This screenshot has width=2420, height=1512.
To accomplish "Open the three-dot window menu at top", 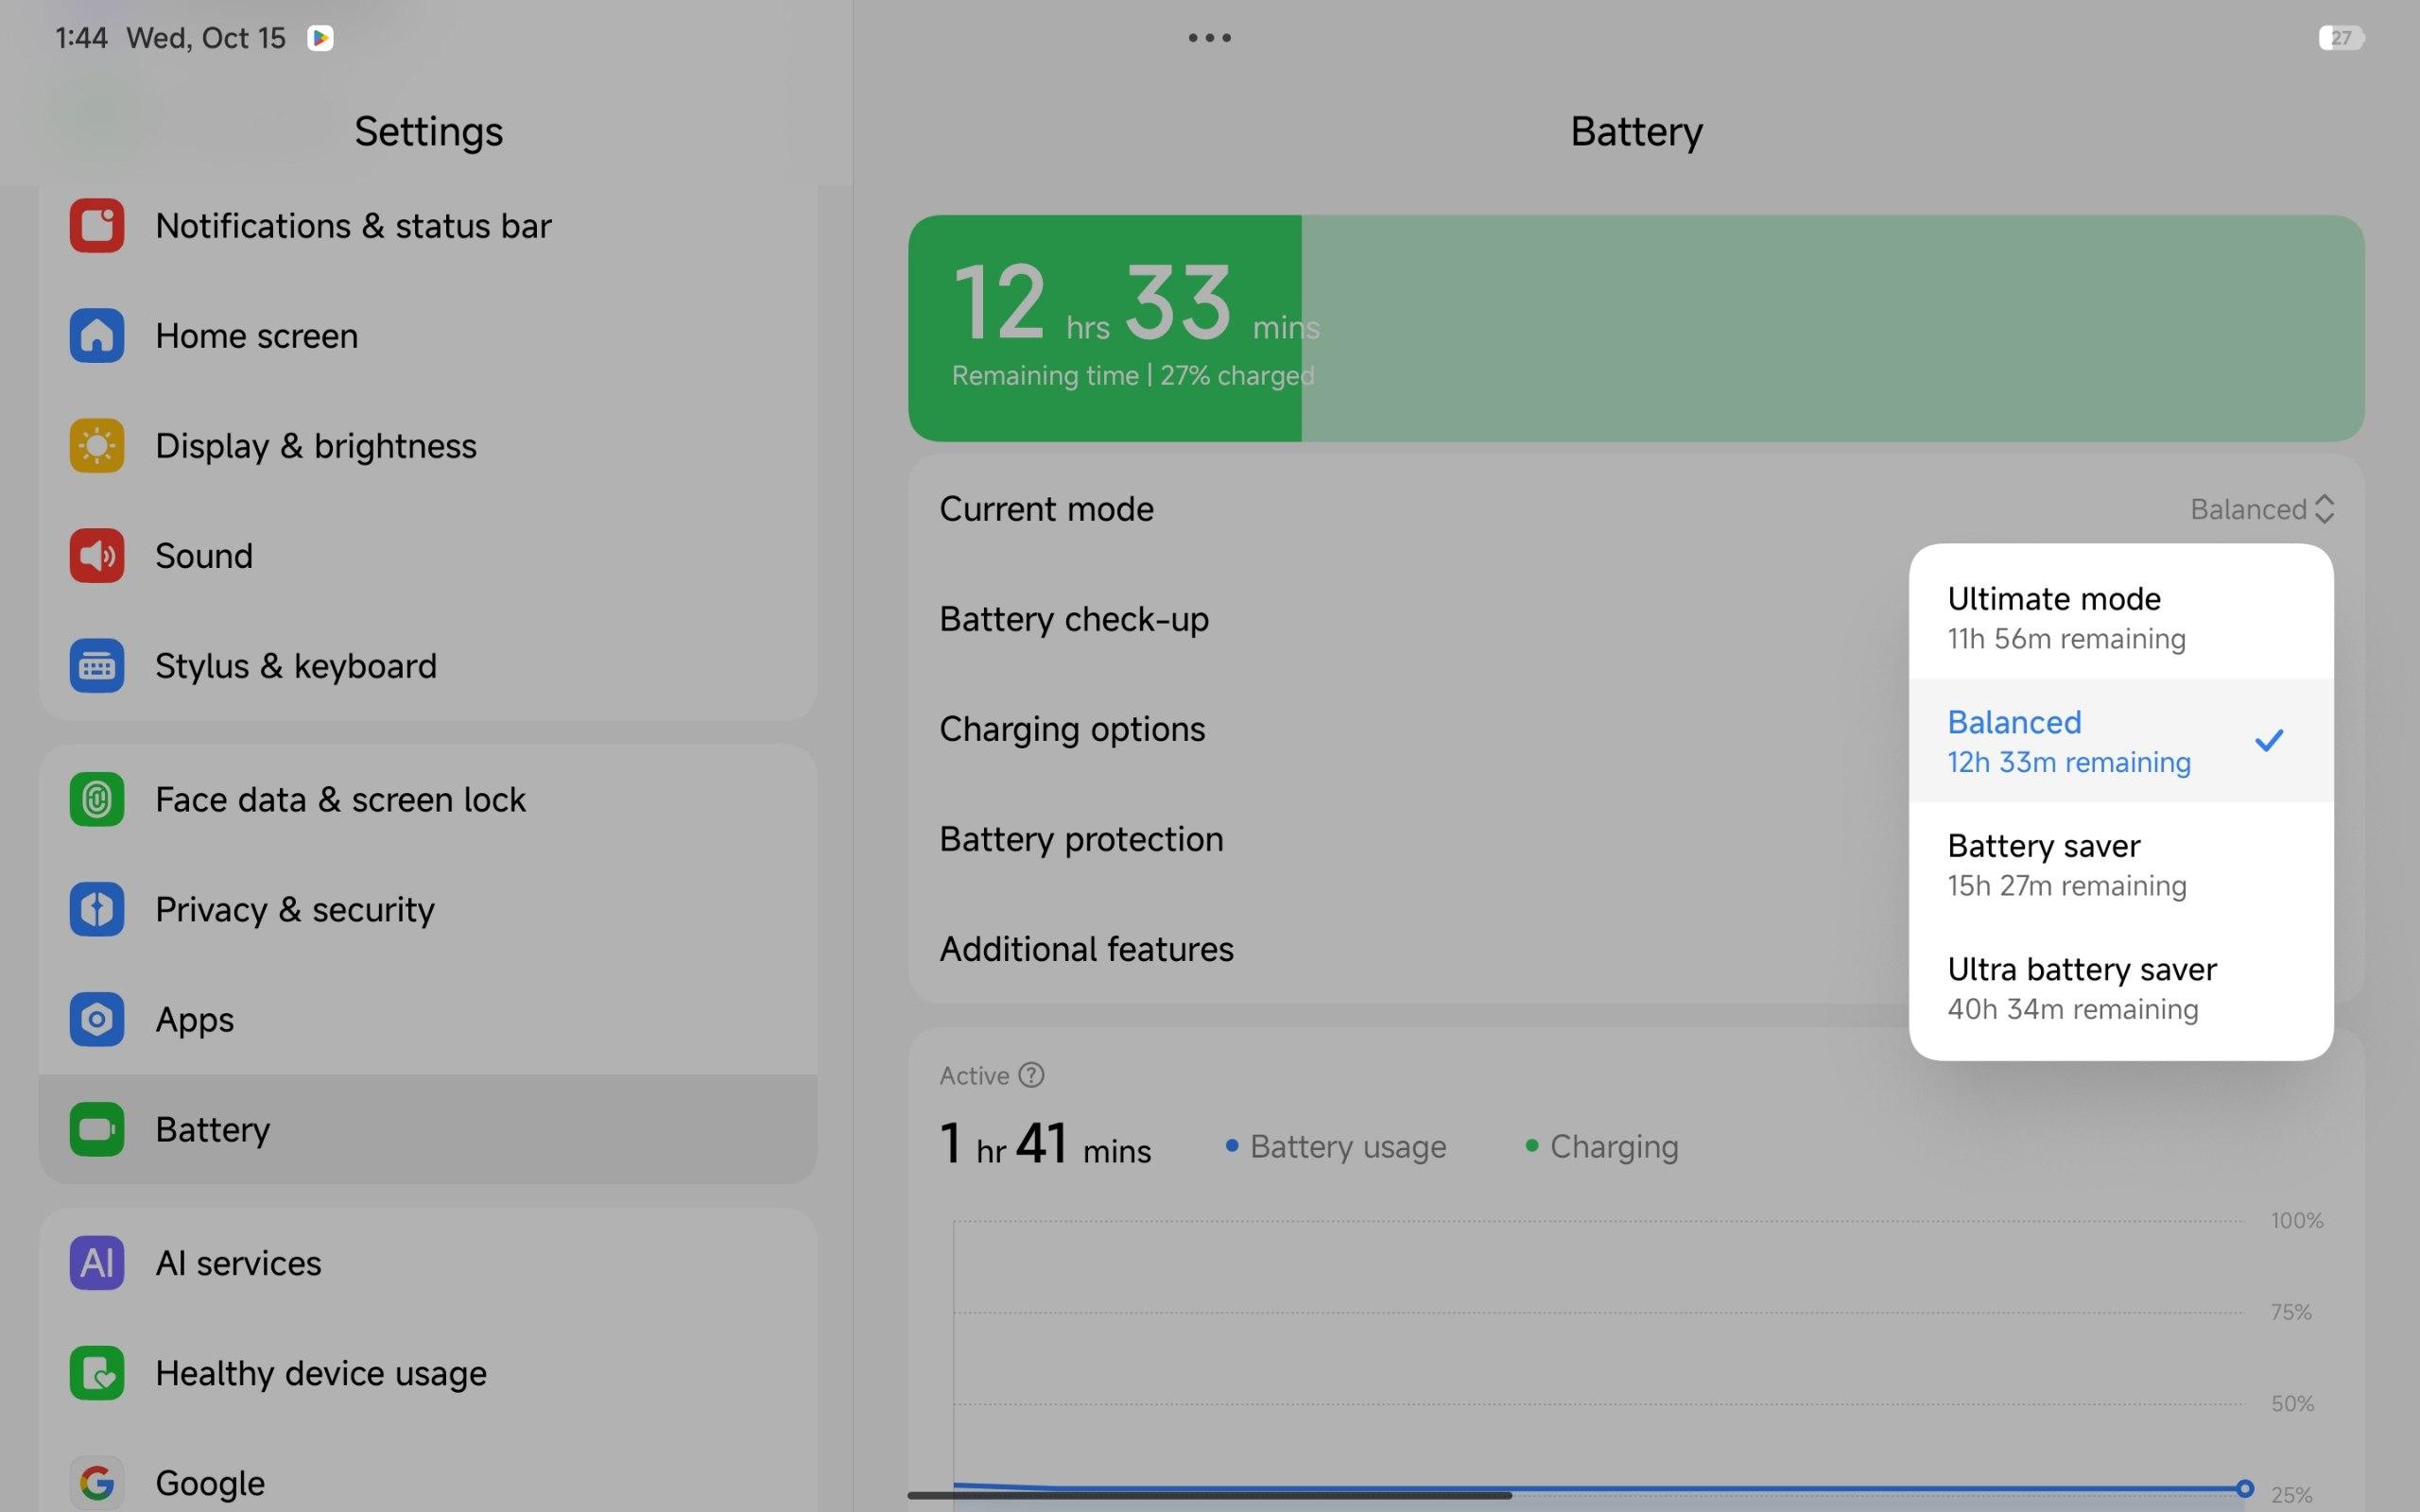I will point(1209,38).
